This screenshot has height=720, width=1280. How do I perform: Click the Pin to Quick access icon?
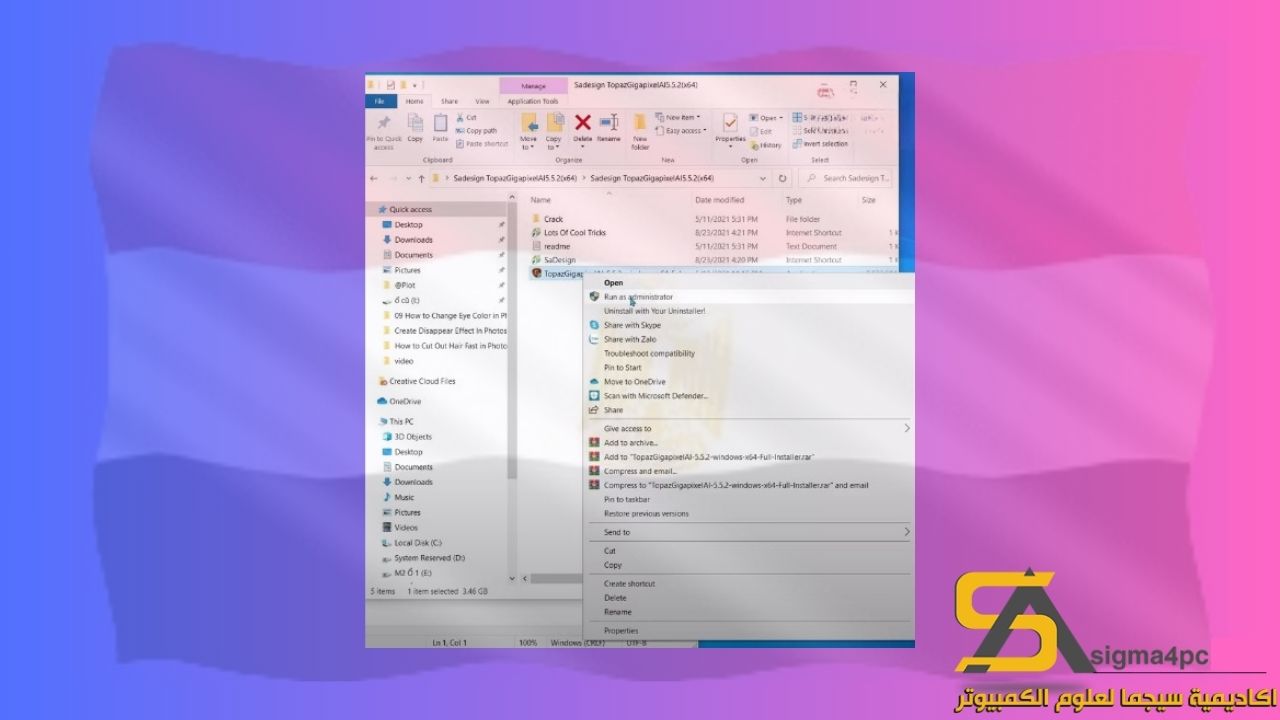coord(383,122)
